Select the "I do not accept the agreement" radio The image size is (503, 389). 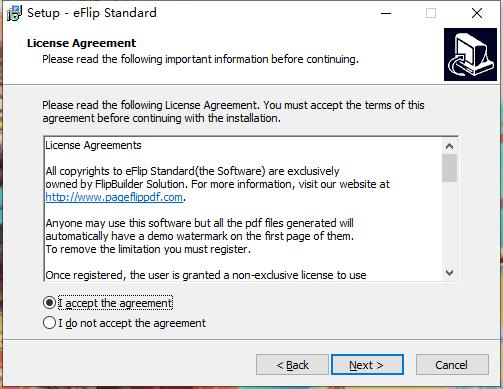tap(49, 323)
